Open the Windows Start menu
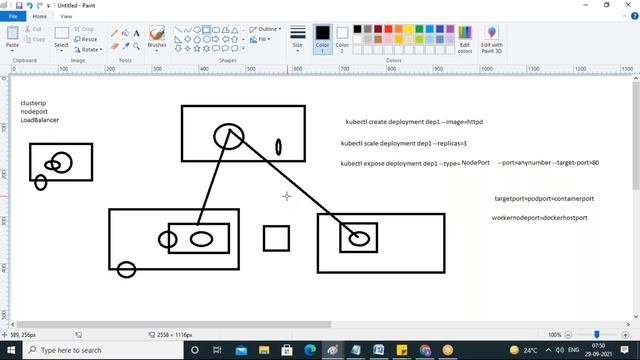The width and height of the screenshot is (640, 360). pos(11,350)
